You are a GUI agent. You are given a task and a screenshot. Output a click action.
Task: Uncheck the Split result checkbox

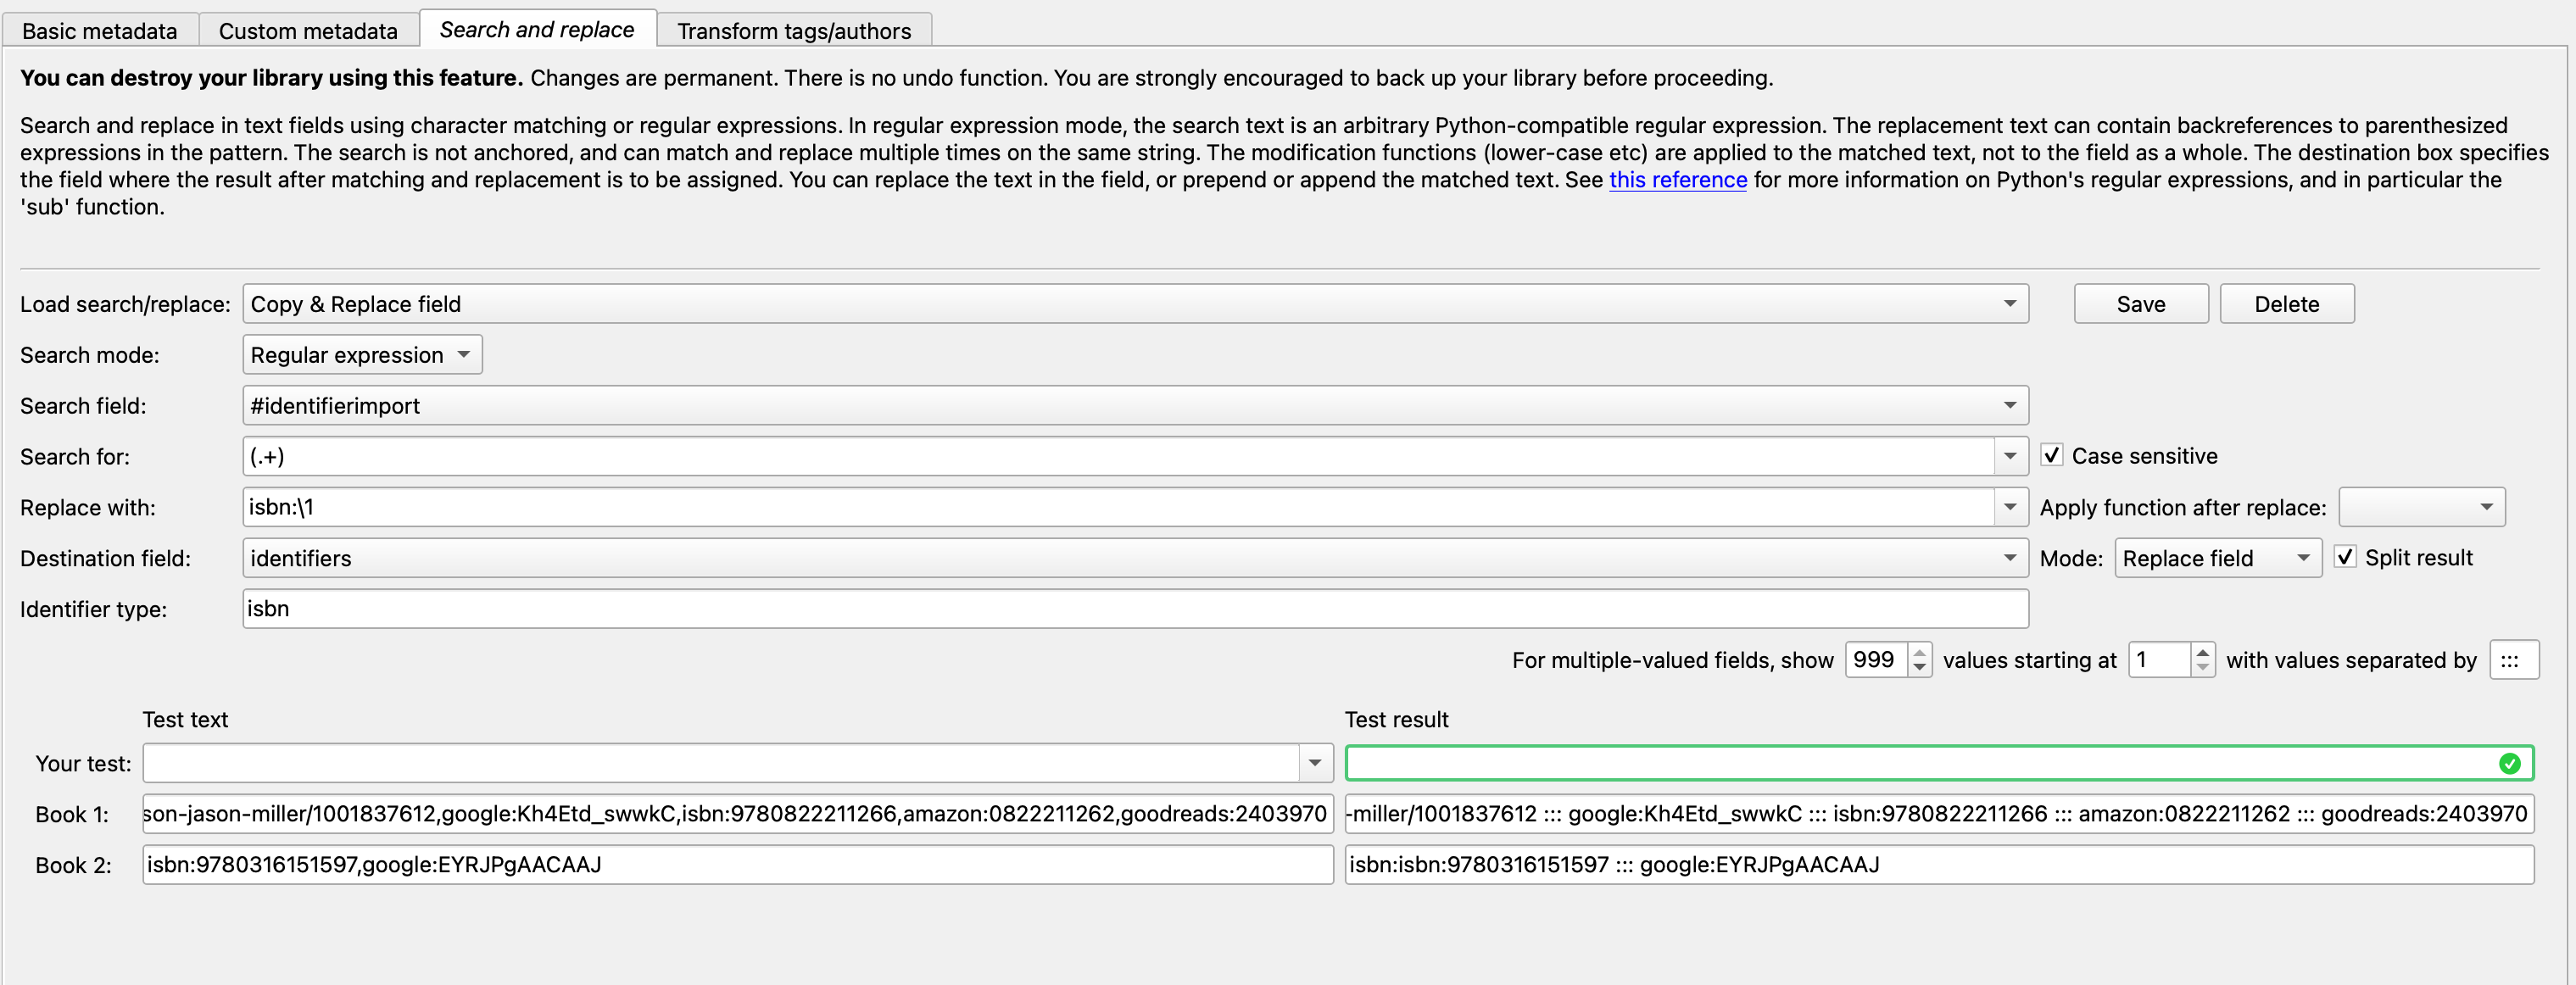(2345, 557)
